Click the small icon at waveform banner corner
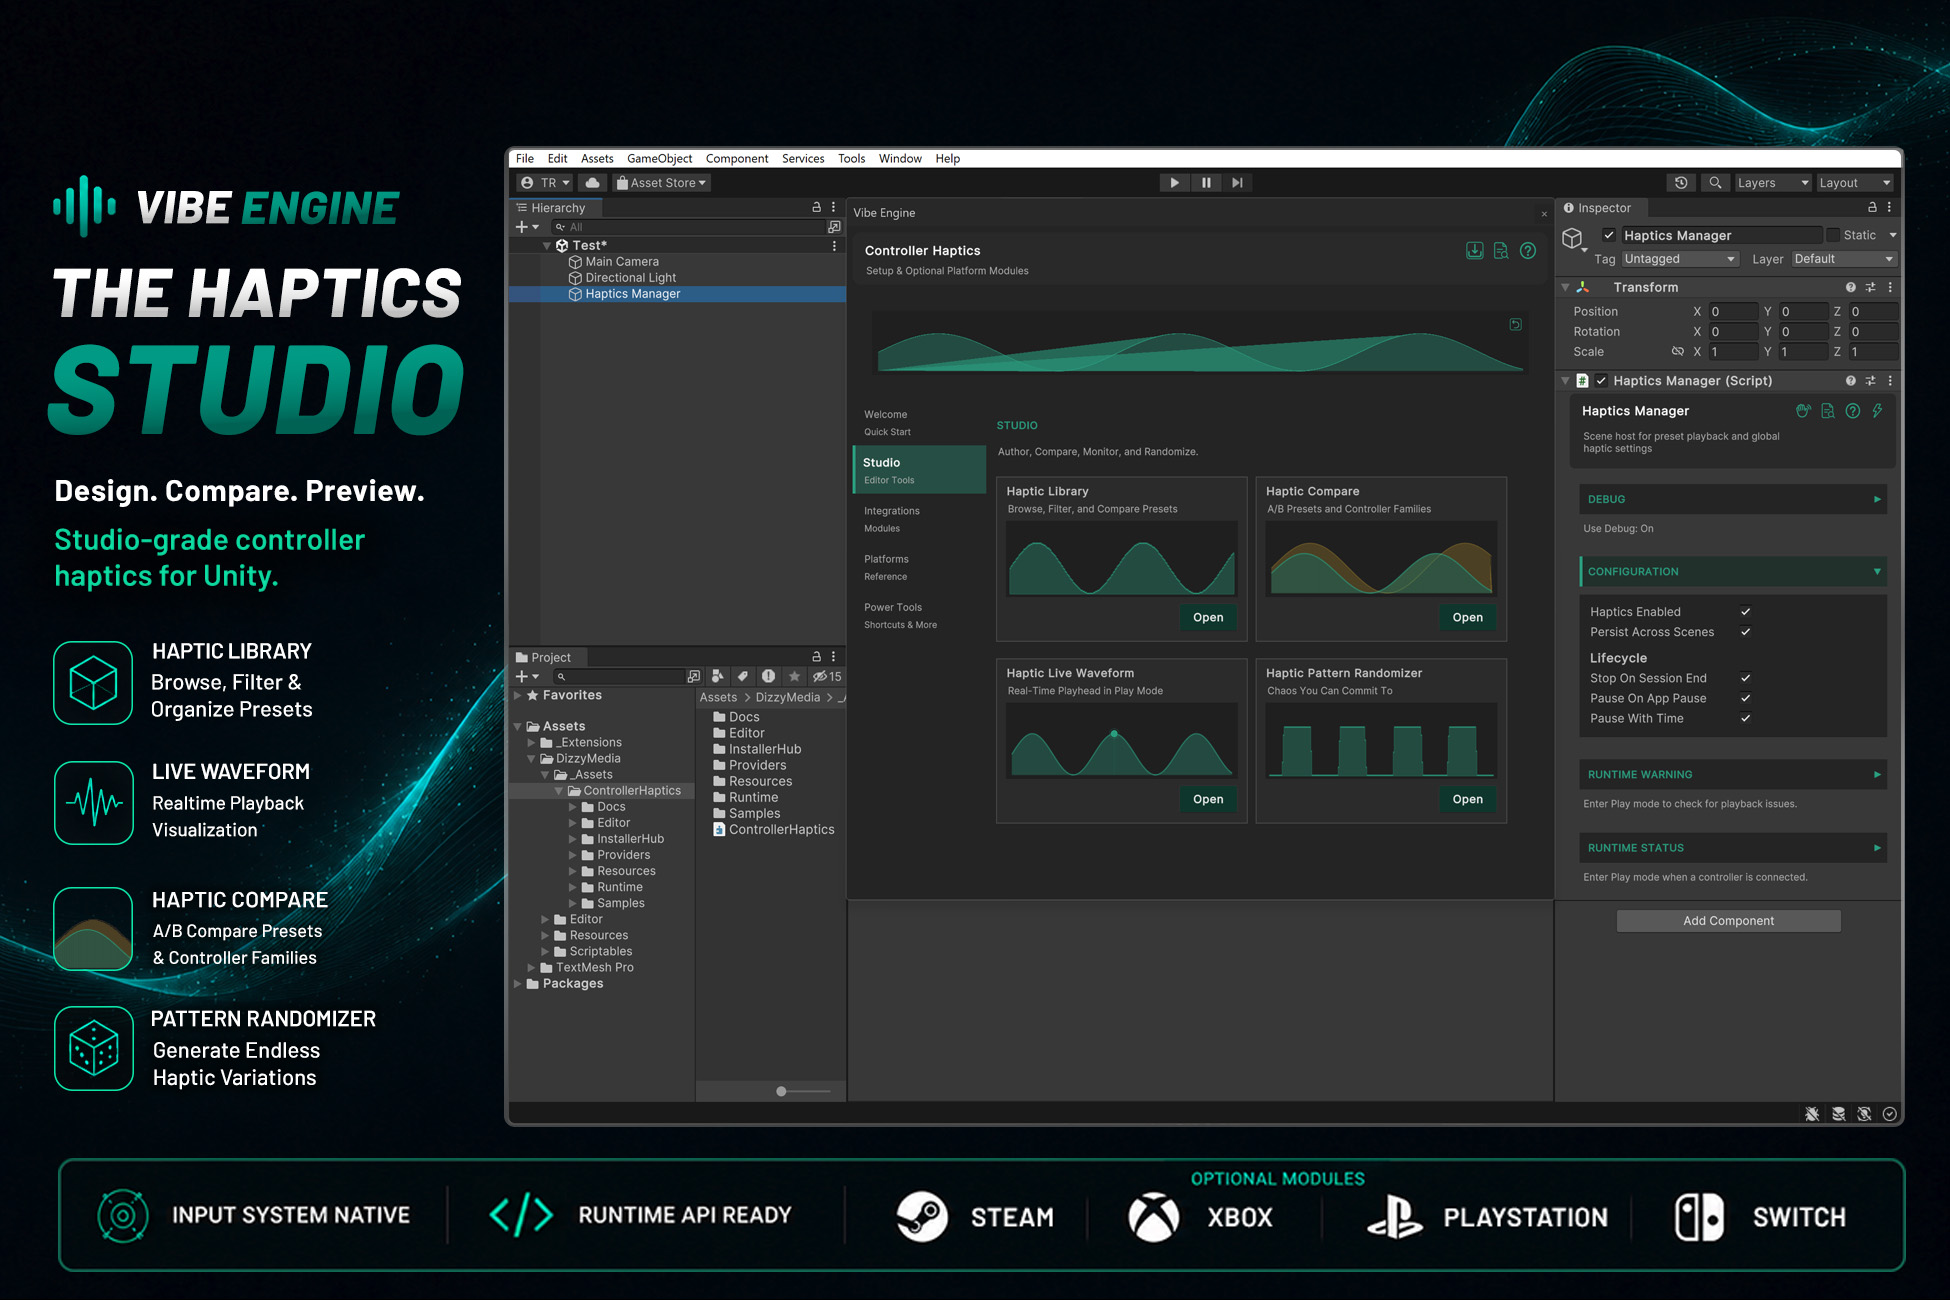Screen dimensions: 1950x1300 1516,324
